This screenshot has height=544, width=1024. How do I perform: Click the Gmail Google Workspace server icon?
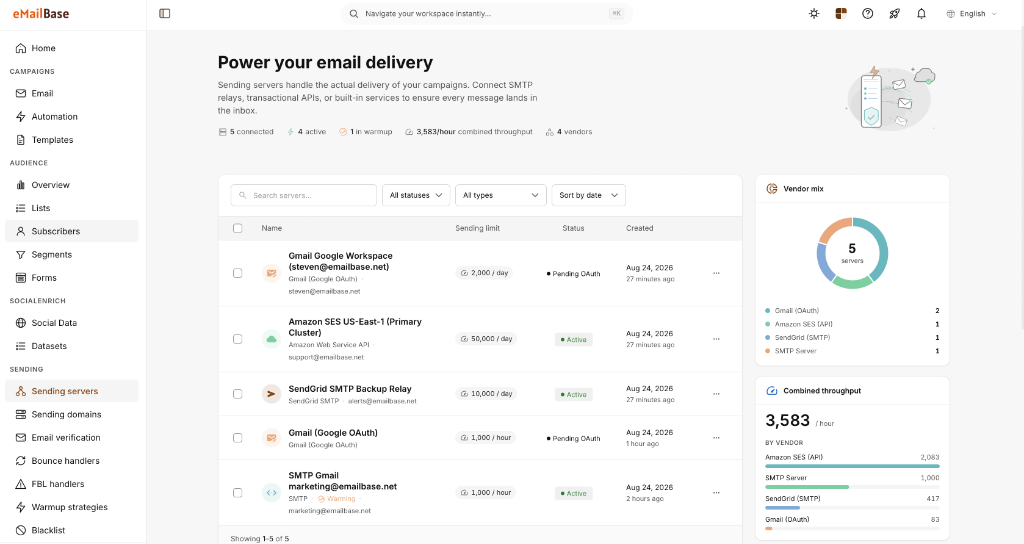coord(271,273)
